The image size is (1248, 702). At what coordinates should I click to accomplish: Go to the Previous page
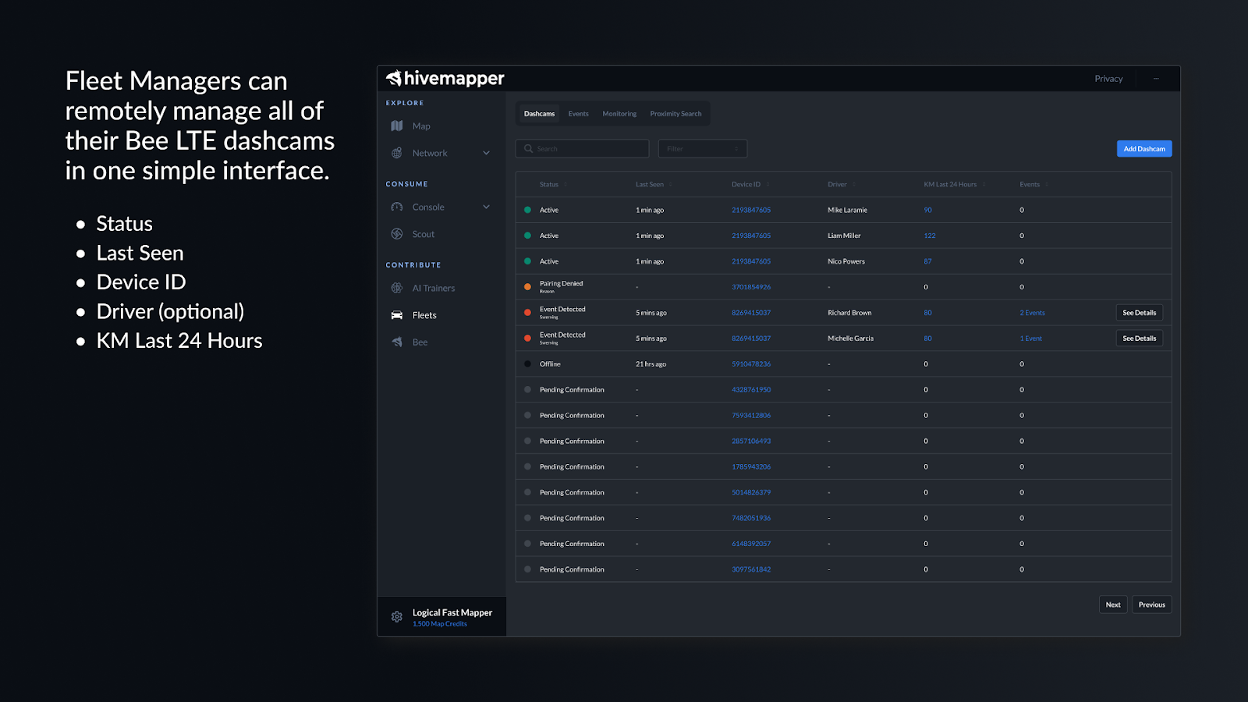(1151, 605)
